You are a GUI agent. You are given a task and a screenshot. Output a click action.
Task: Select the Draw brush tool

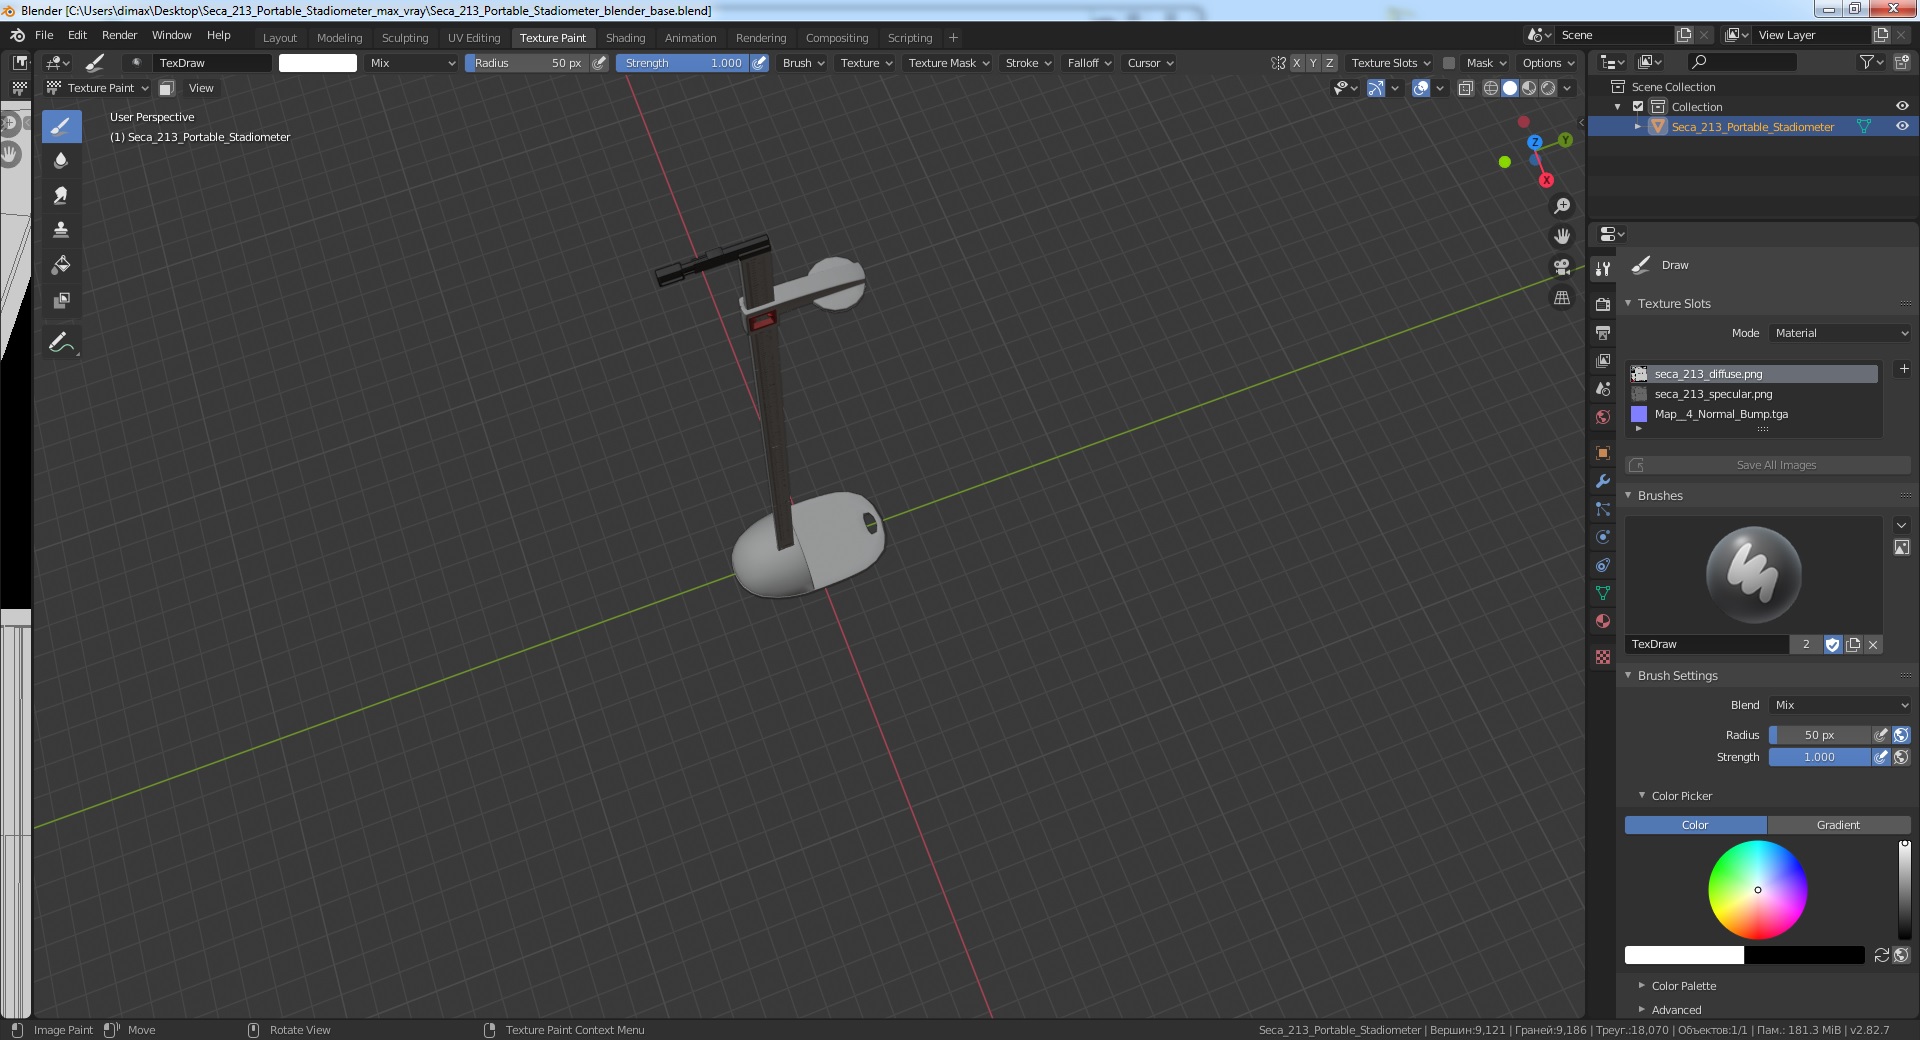61,126
